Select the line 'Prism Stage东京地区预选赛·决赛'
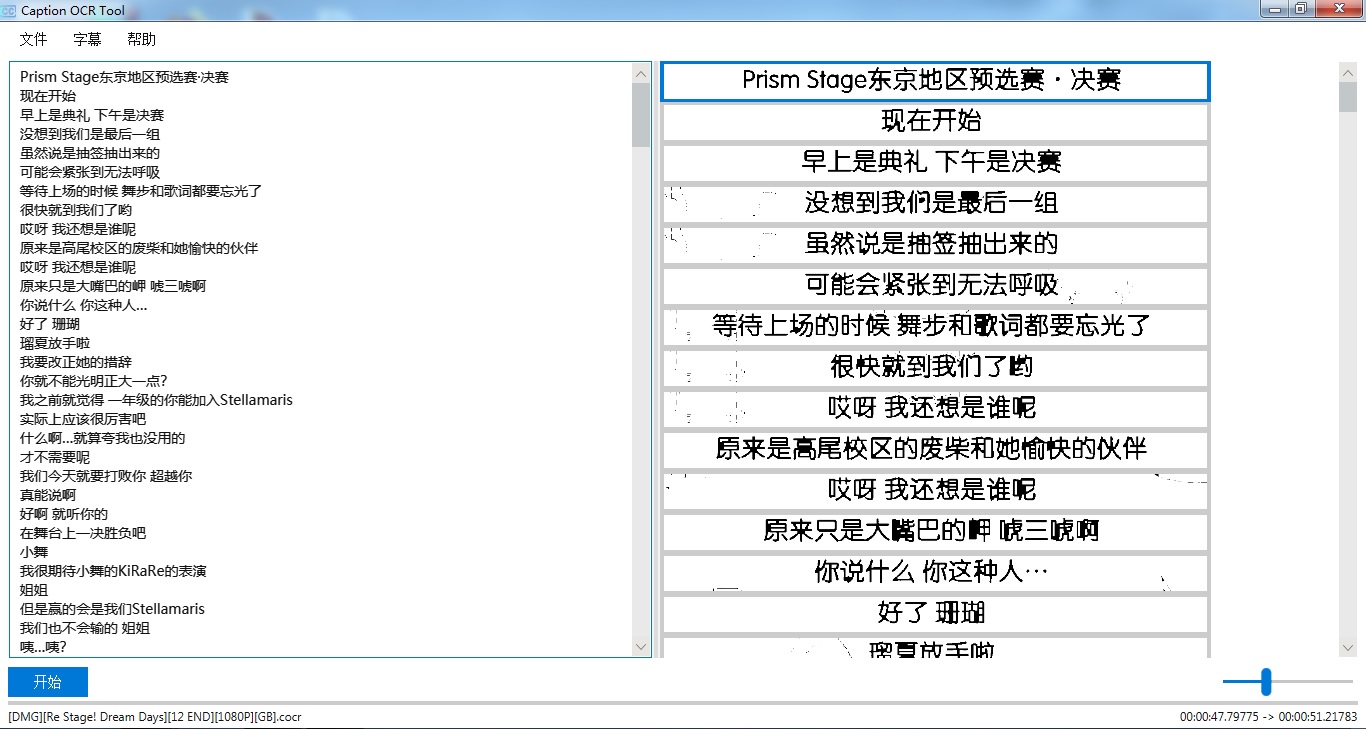 [x=124, y=77]
